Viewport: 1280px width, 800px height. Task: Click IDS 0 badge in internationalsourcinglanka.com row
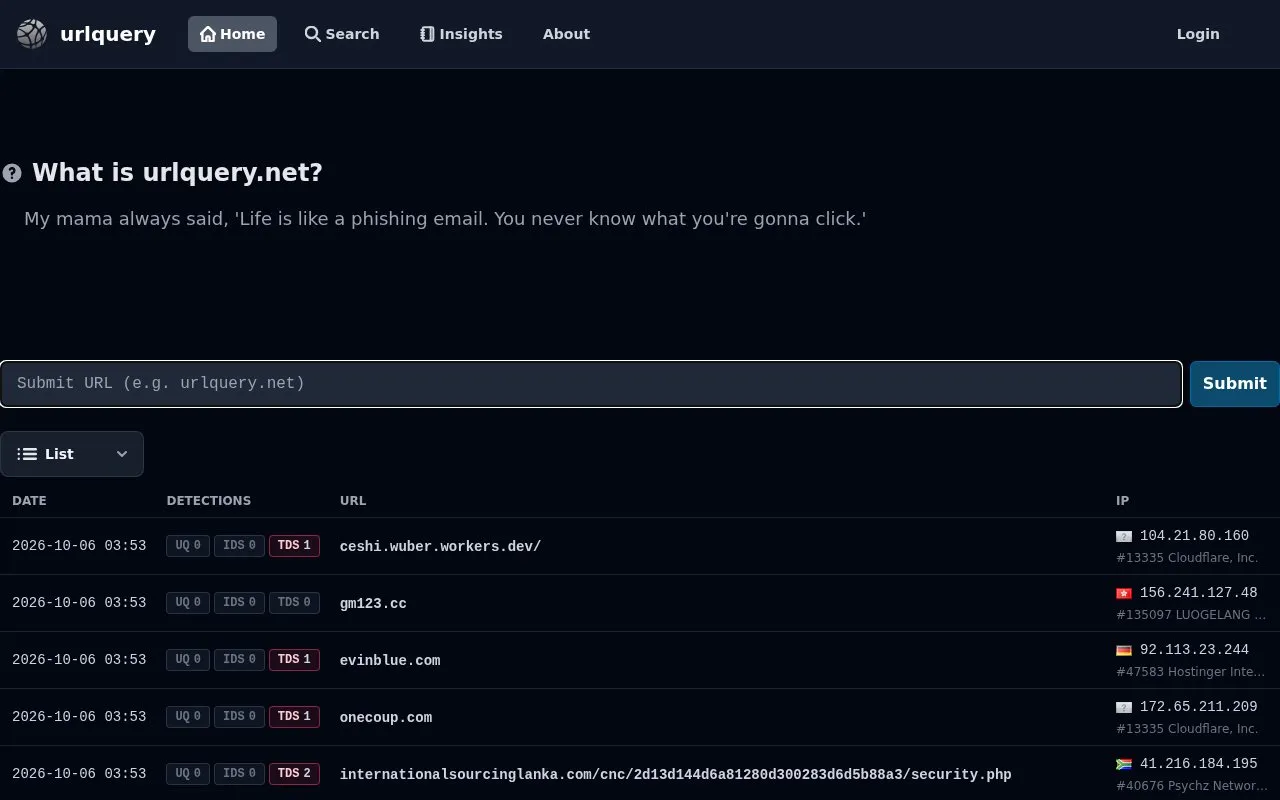[x=239, y=774]
